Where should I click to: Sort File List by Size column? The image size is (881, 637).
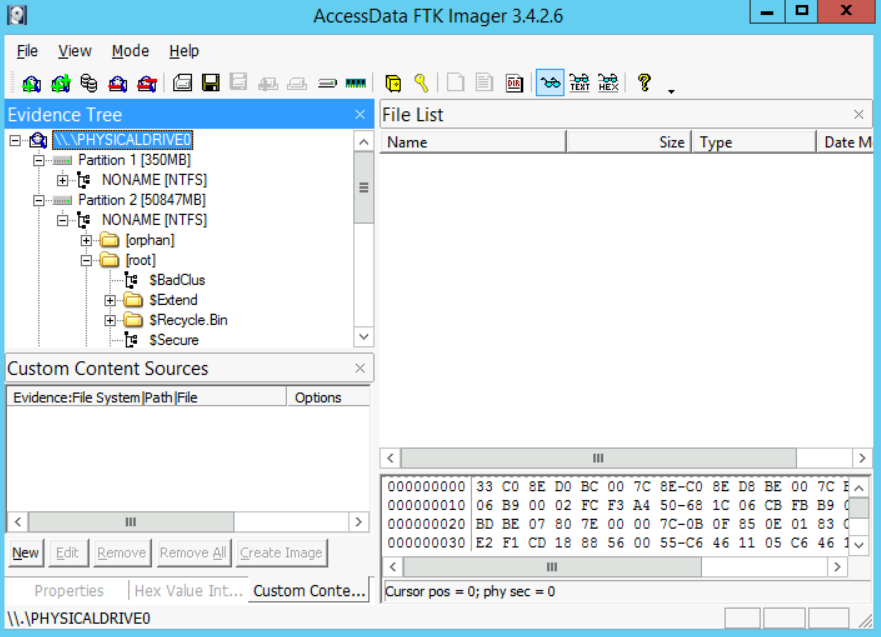pos(630,142)
